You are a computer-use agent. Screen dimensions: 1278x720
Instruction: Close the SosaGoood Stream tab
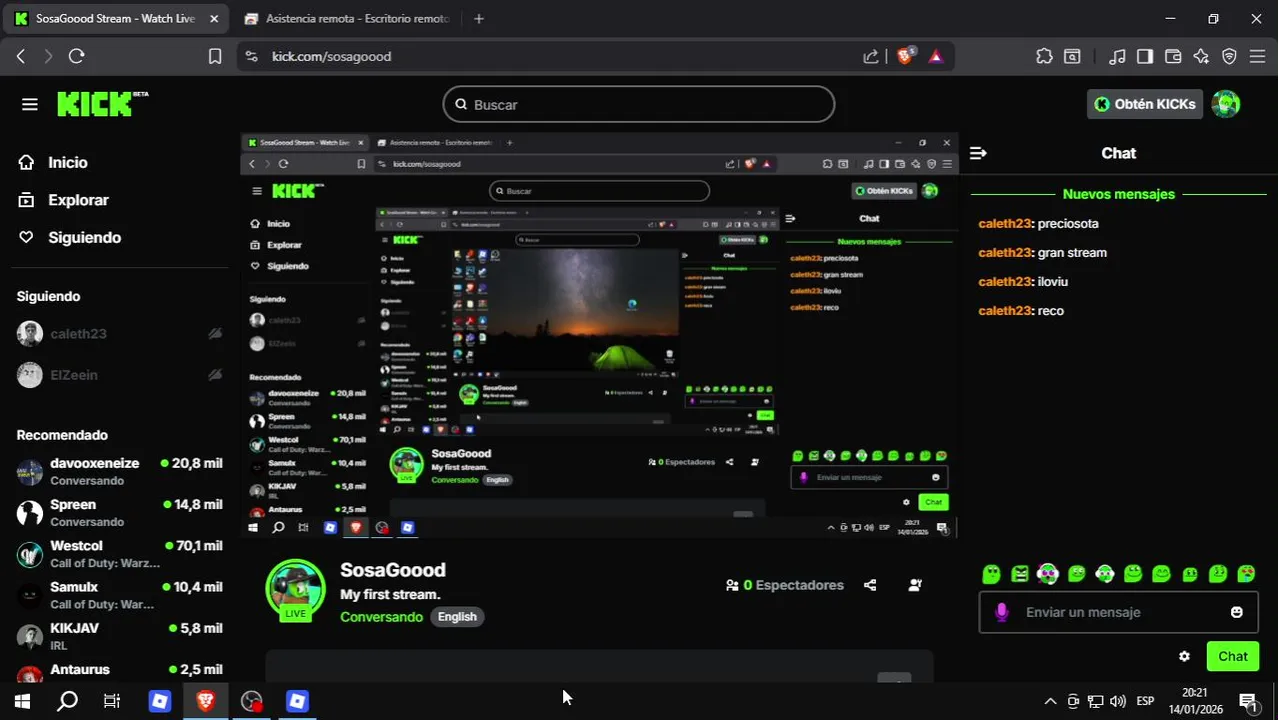coord(213,18)
